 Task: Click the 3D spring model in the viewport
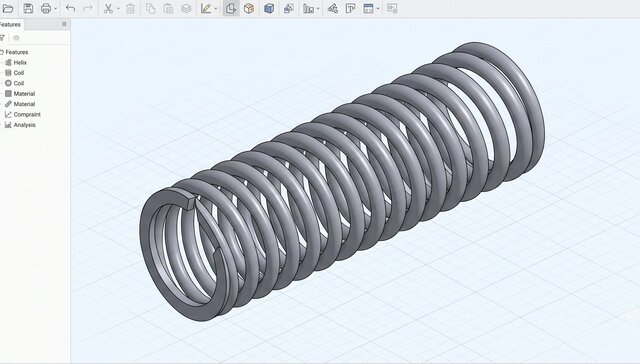342,181
